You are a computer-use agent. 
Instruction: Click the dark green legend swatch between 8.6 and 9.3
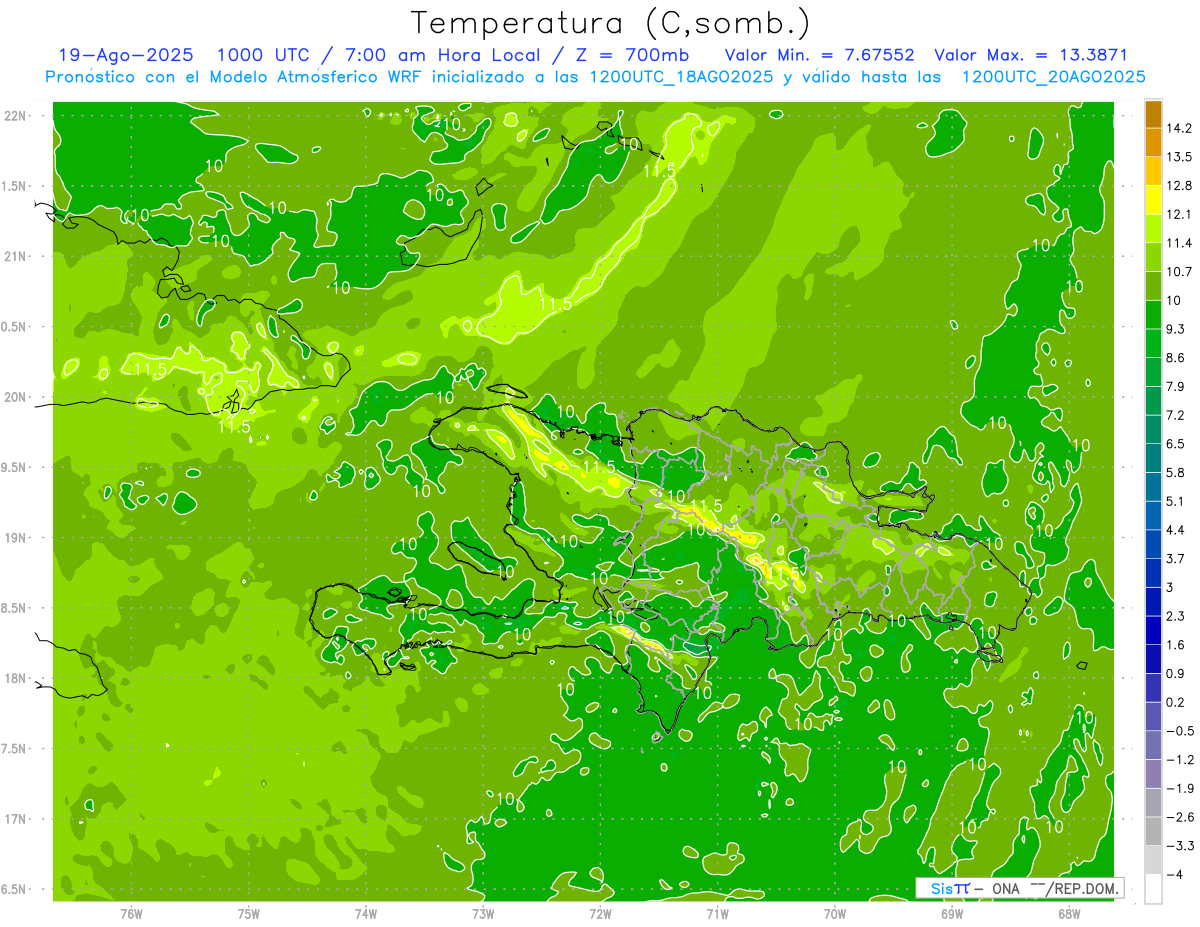click(1153, 344)
